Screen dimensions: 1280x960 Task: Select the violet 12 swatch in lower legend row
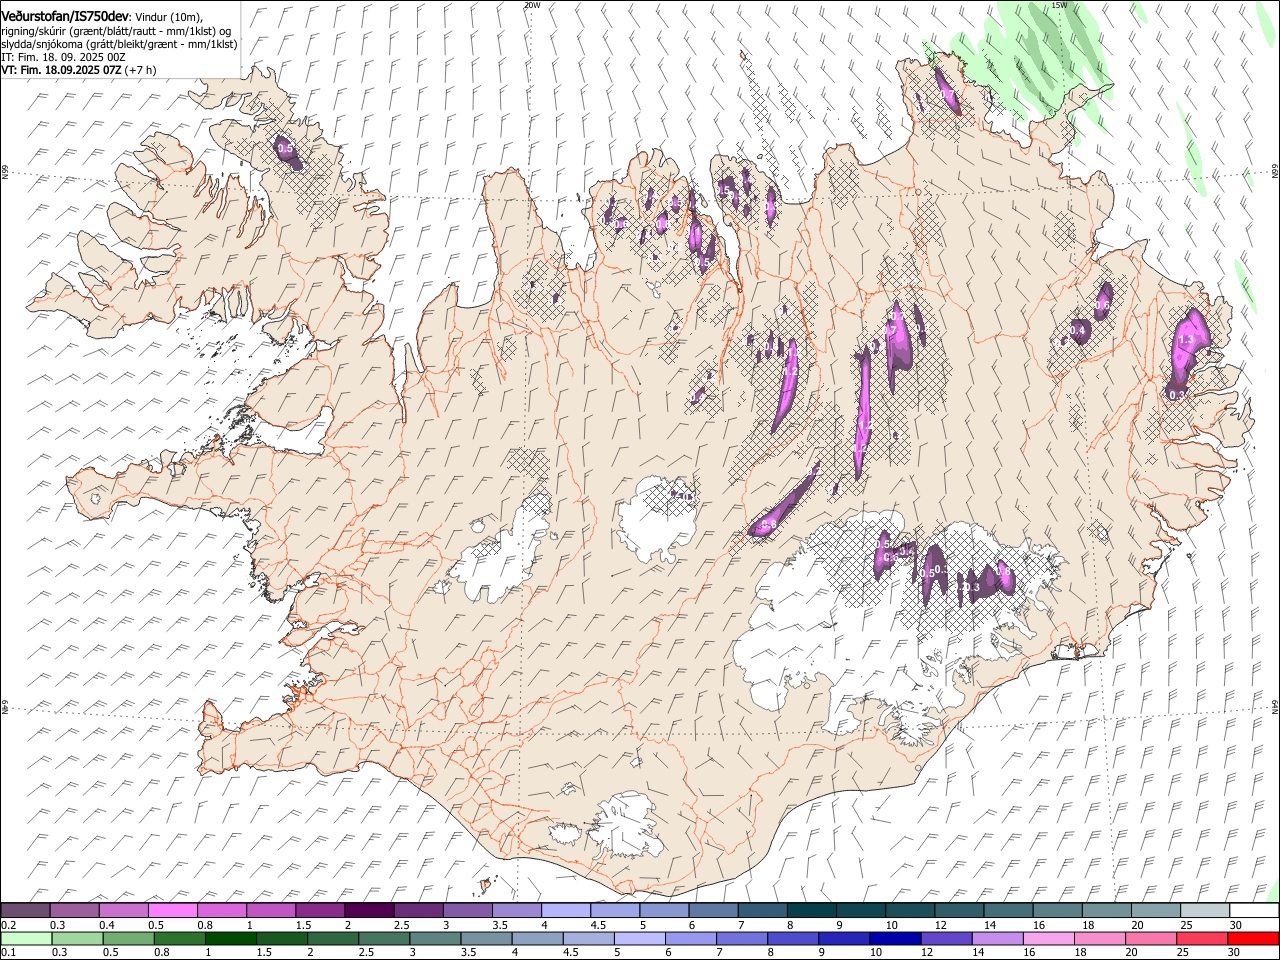(x=945, y=939)
